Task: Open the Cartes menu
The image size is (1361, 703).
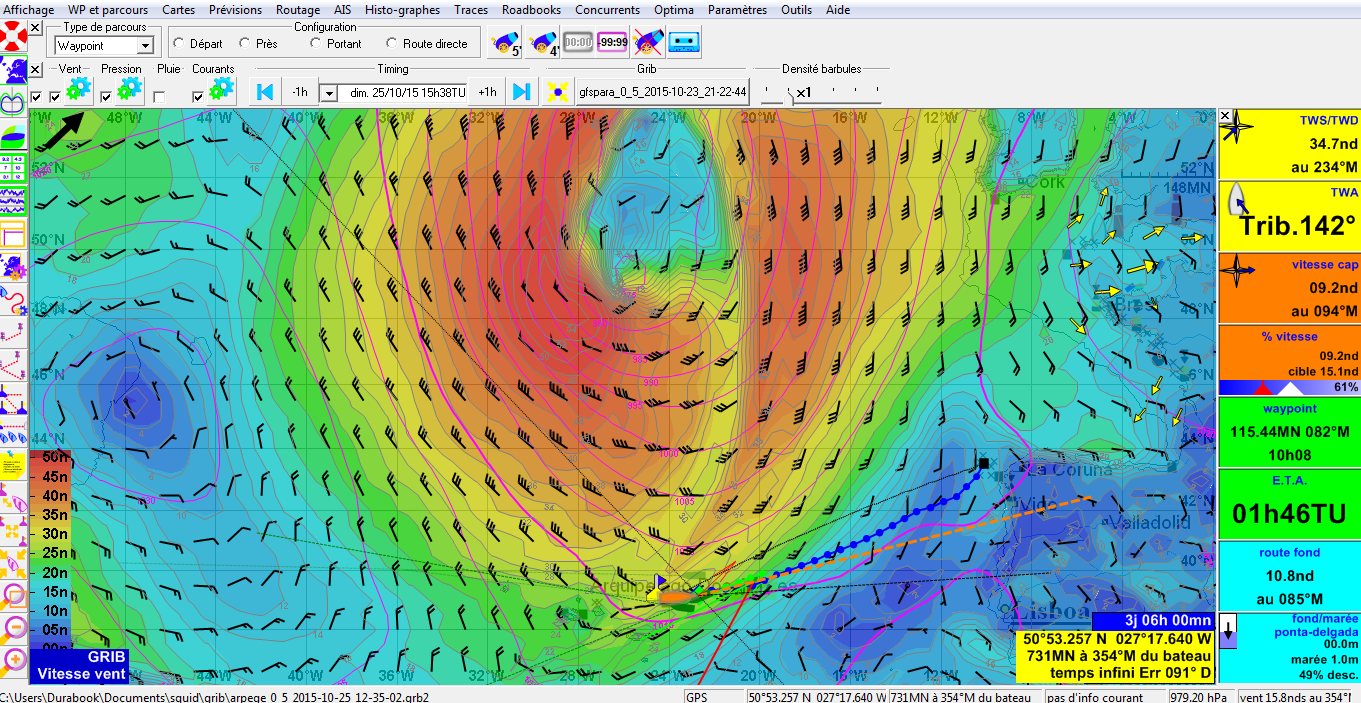Action: coord(179,10)
